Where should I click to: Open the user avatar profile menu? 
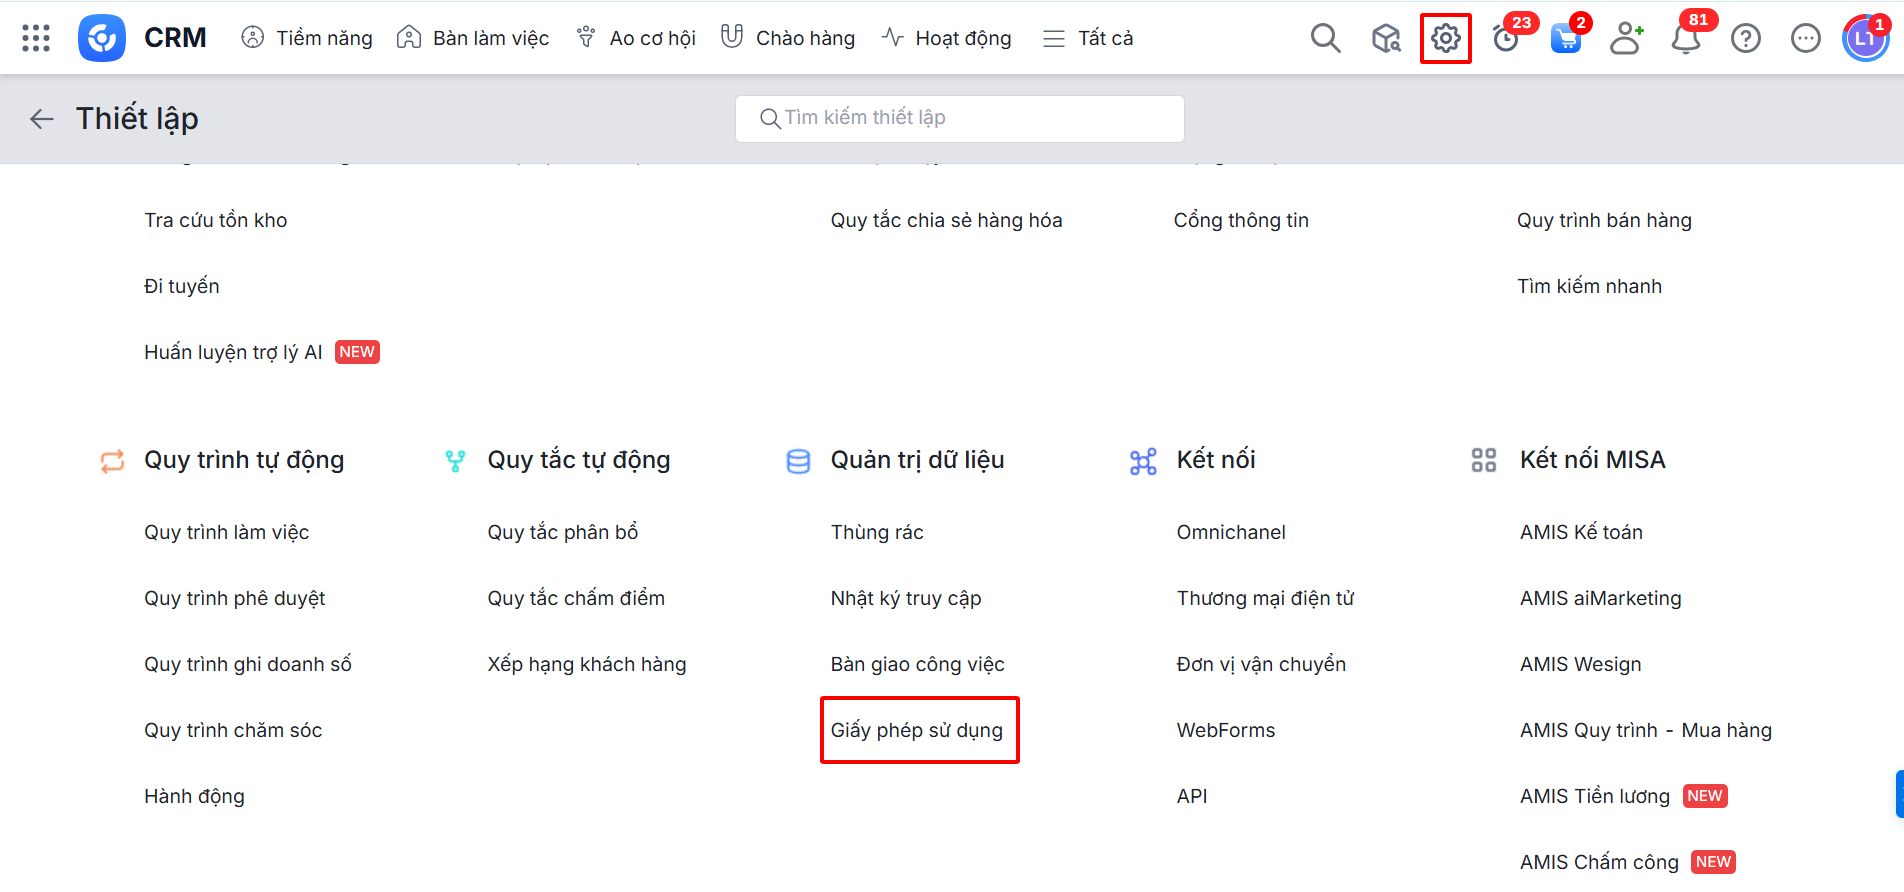coord(1864,39)
